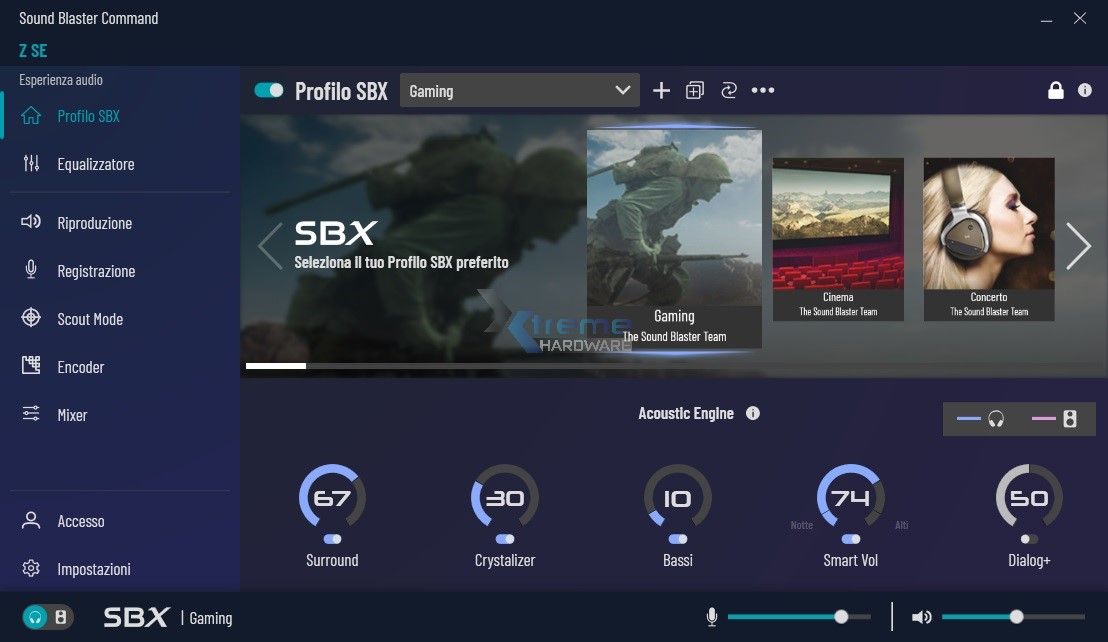This screenshot has width=1108, height=642.
Task: Open the Equalizzatore section
Action: (x=95, y=164)
